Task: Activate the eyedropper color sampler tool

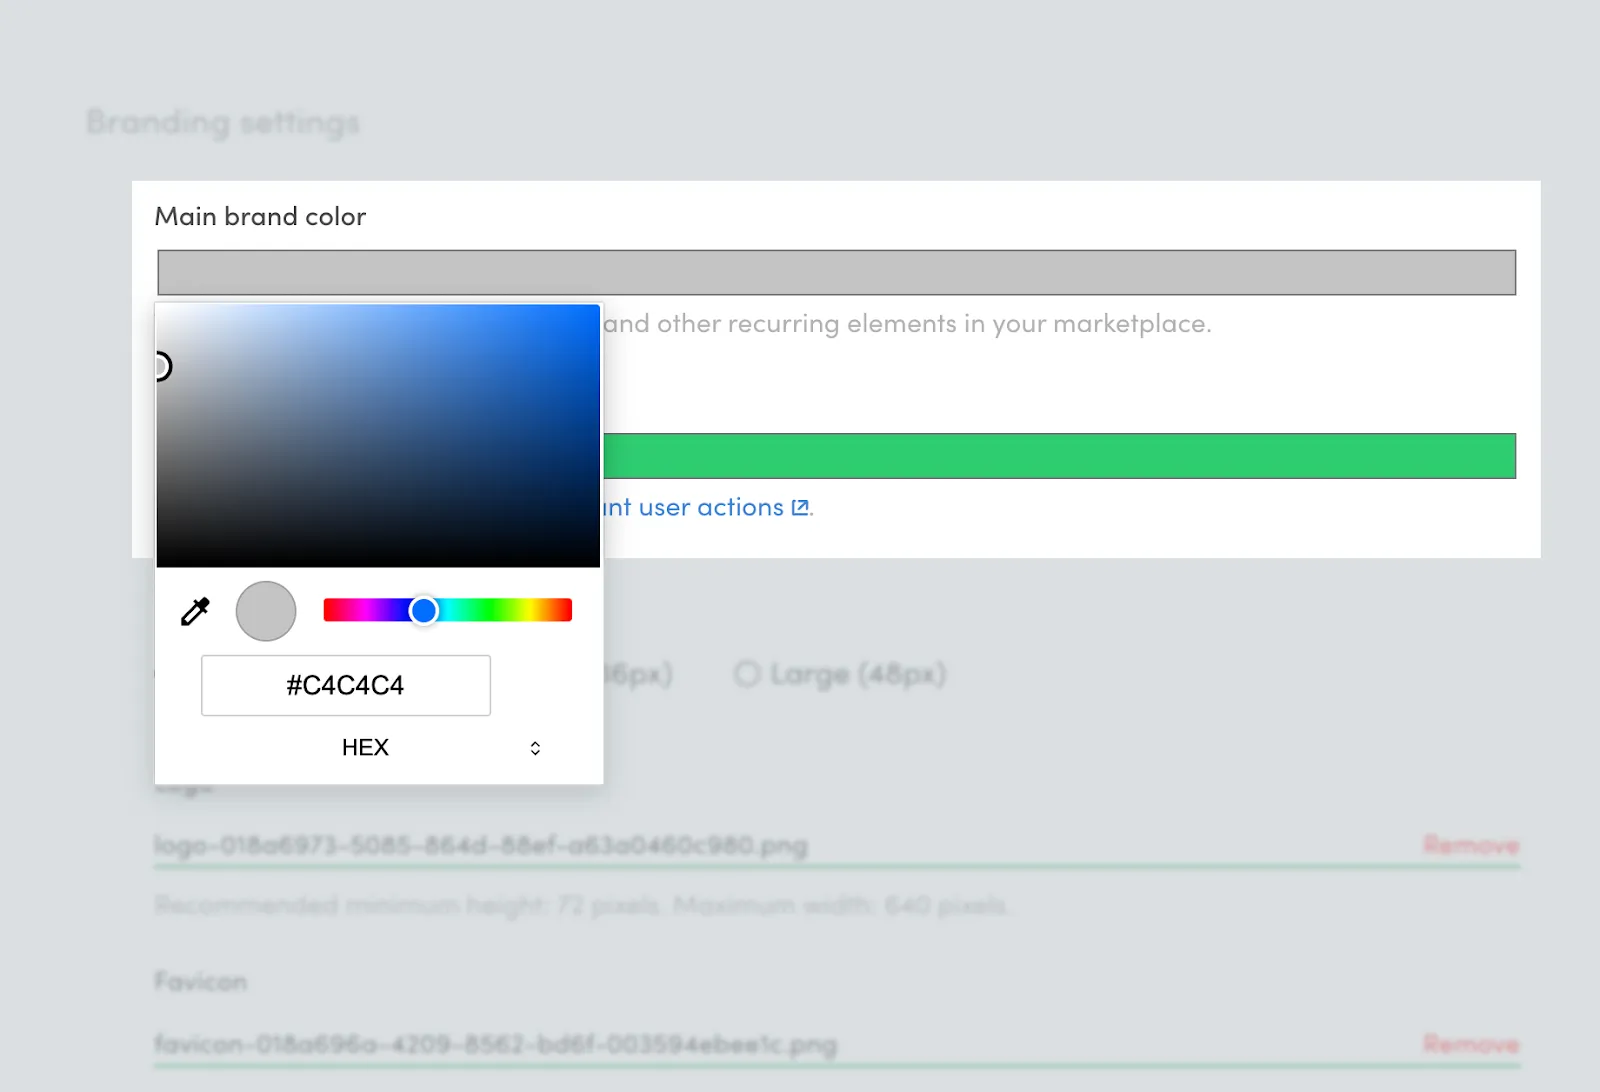Action: [x=195, y=611]
